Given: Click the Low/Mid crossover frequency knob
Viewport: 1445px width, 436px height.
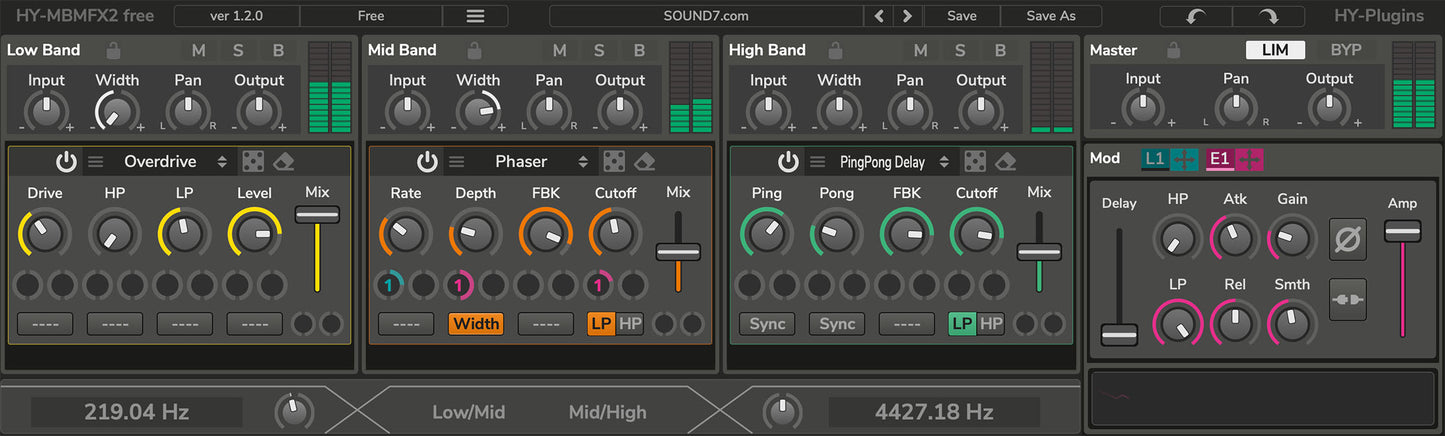Looking at the screenshot, I should coord(293,411).
